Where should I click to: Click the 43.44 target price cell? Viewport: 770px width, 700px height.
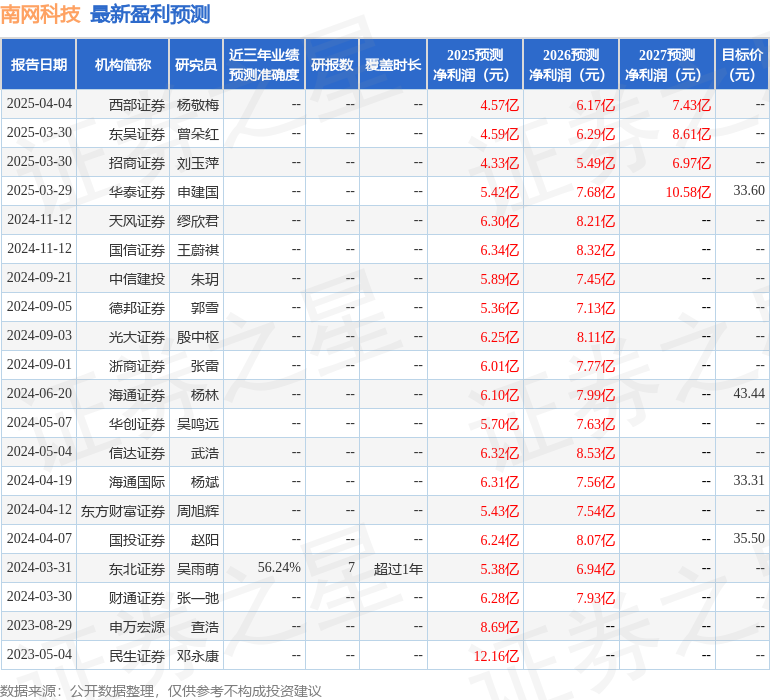tap(748, 394)
